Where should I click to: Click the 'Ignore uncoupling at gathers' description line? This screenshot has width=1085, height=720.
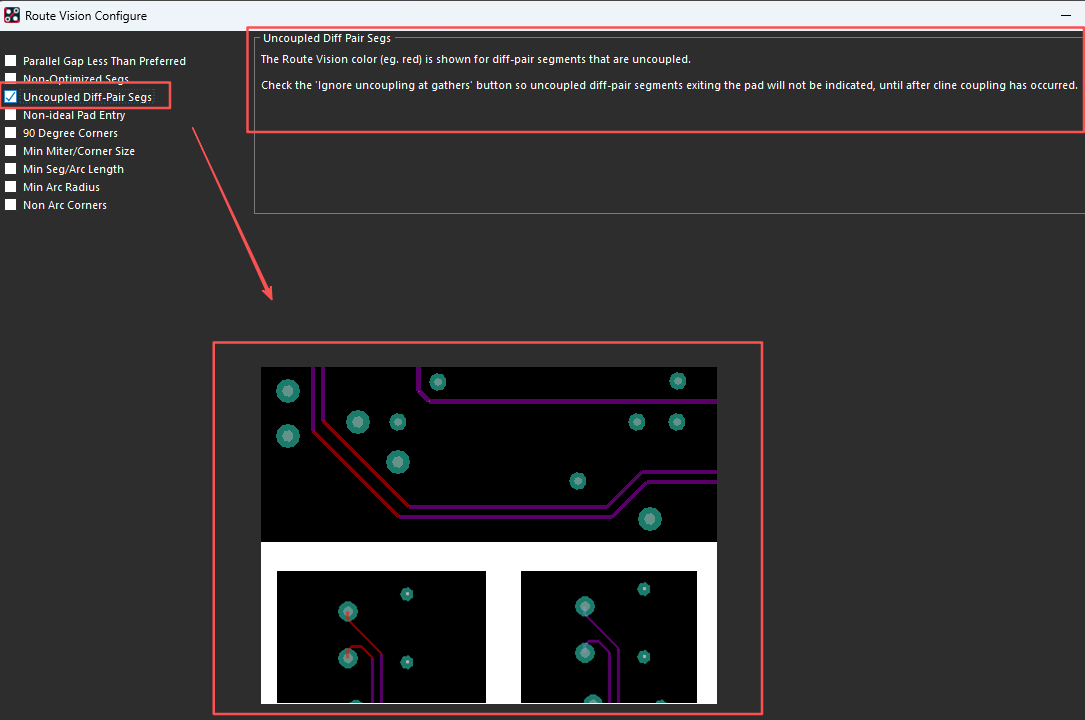[x=668, y=85]
